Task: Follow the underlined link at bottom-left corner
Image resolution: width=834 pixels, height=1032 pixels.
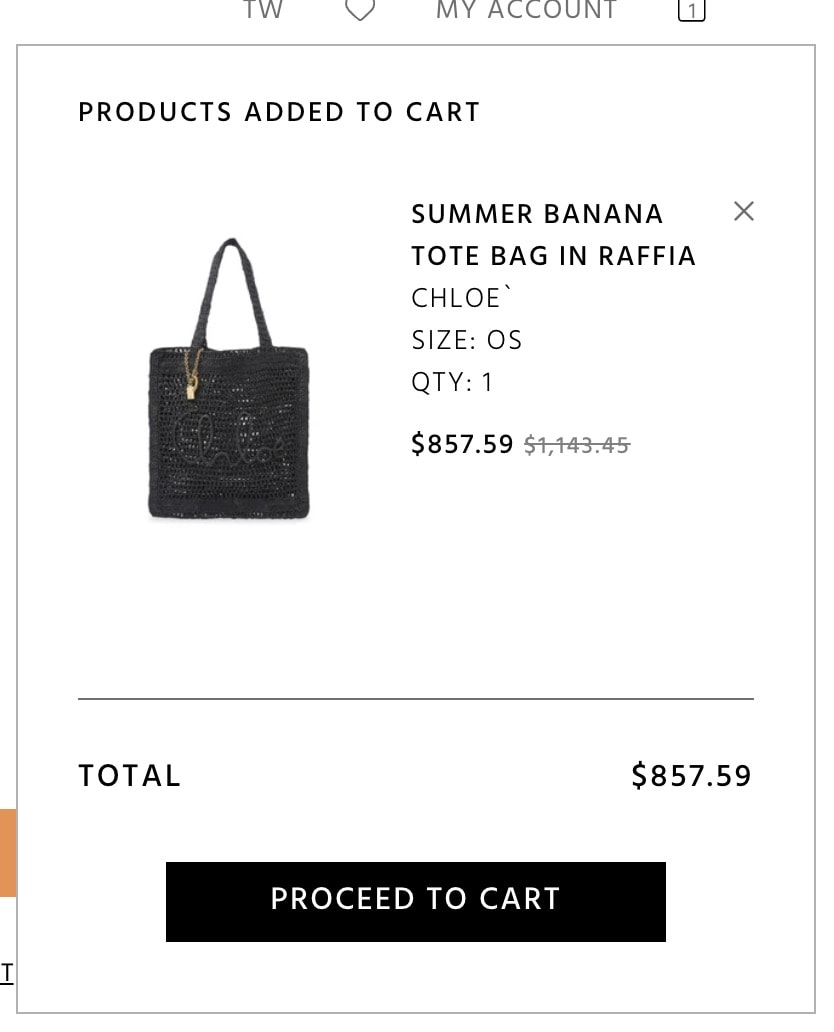Action: tap(7, 973)
